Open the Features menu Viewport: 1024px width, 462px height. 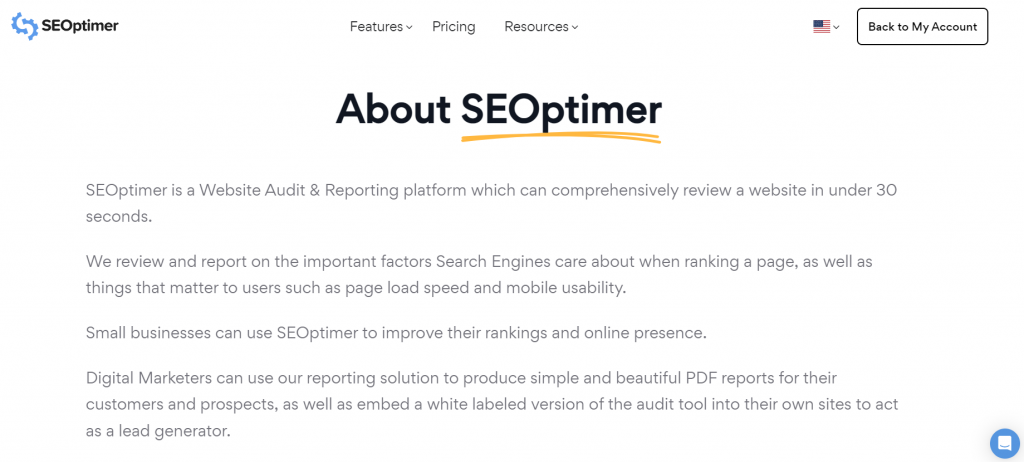point(376,27)
